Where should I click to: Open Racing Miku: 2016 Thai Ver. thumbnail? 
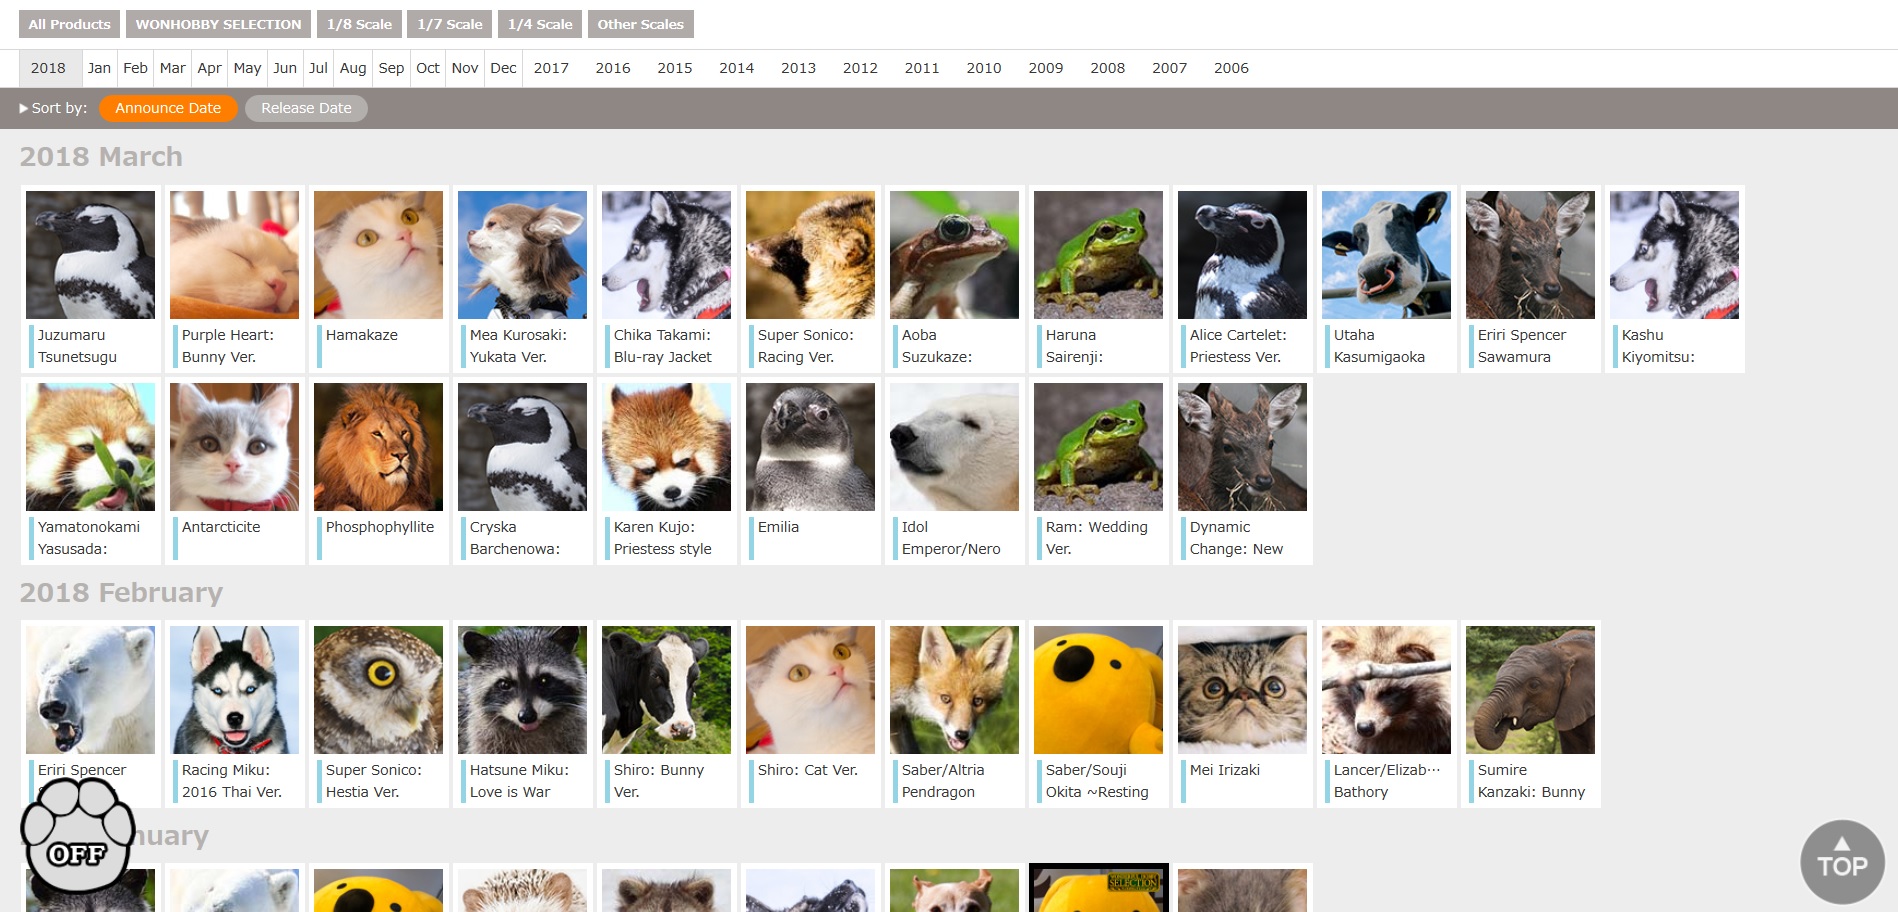234,690
